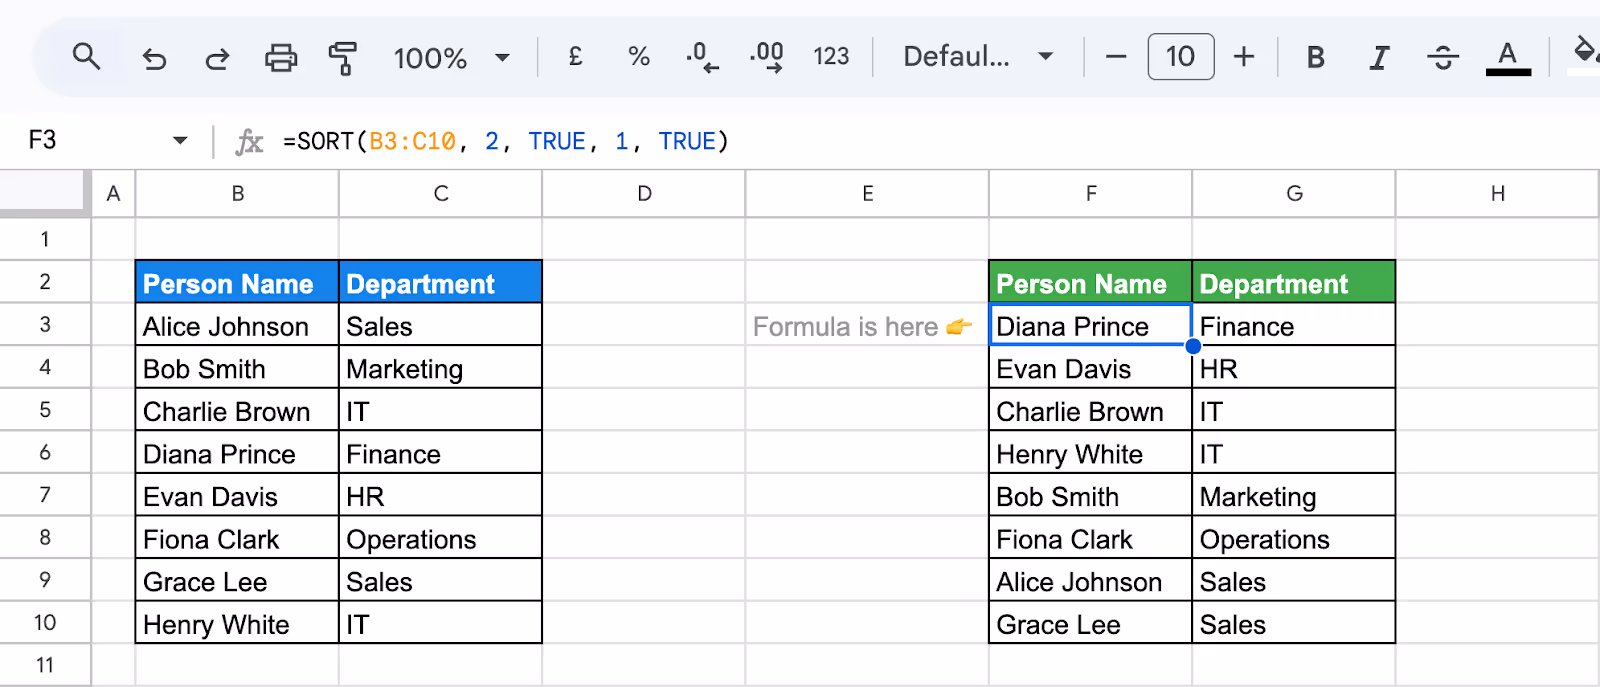Select cell 'Marketing' in column G

click(1294, 495)
